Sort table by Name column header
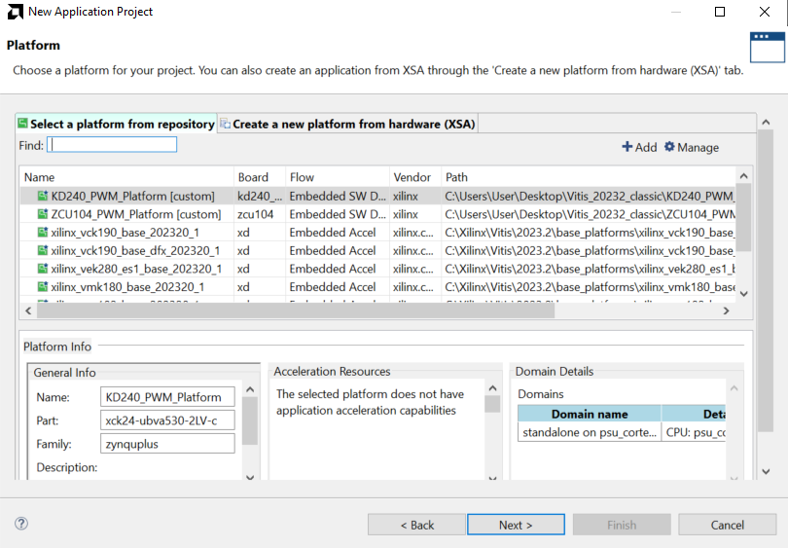The image size is (788, 548). 127,177
